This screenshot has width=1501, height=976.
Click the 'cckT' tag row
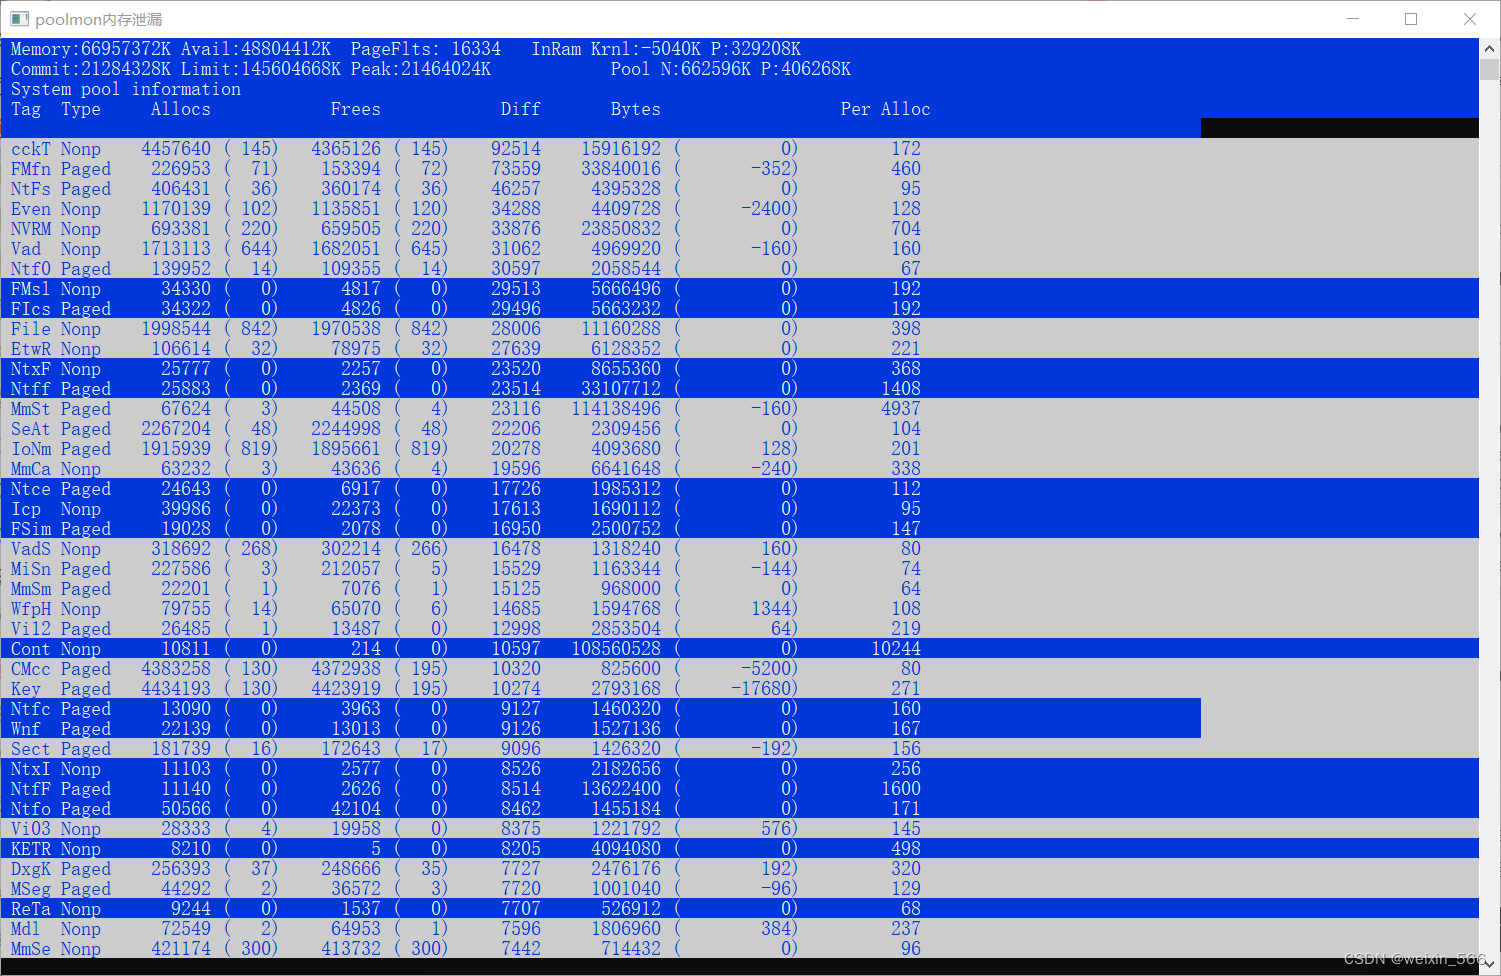coord(740,148)
